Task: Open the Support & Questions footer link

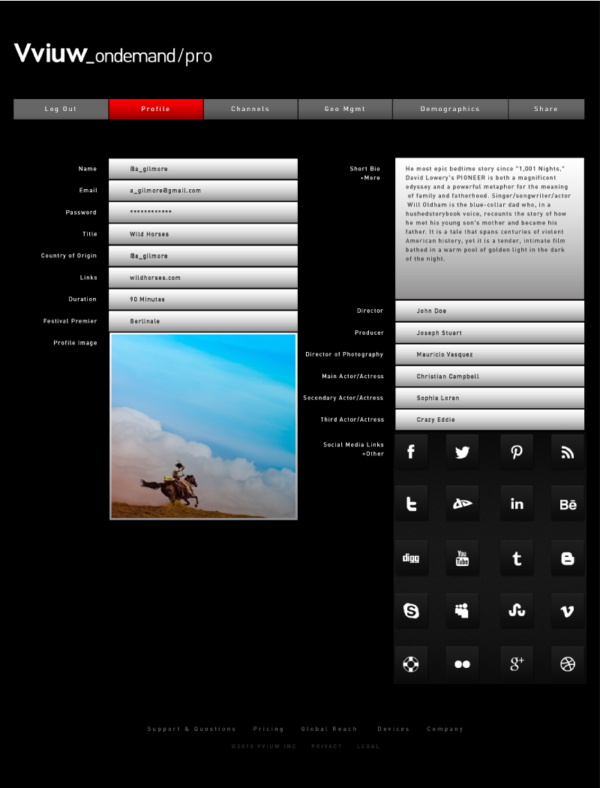Action: pyautogui.click(x=191, y=729)
